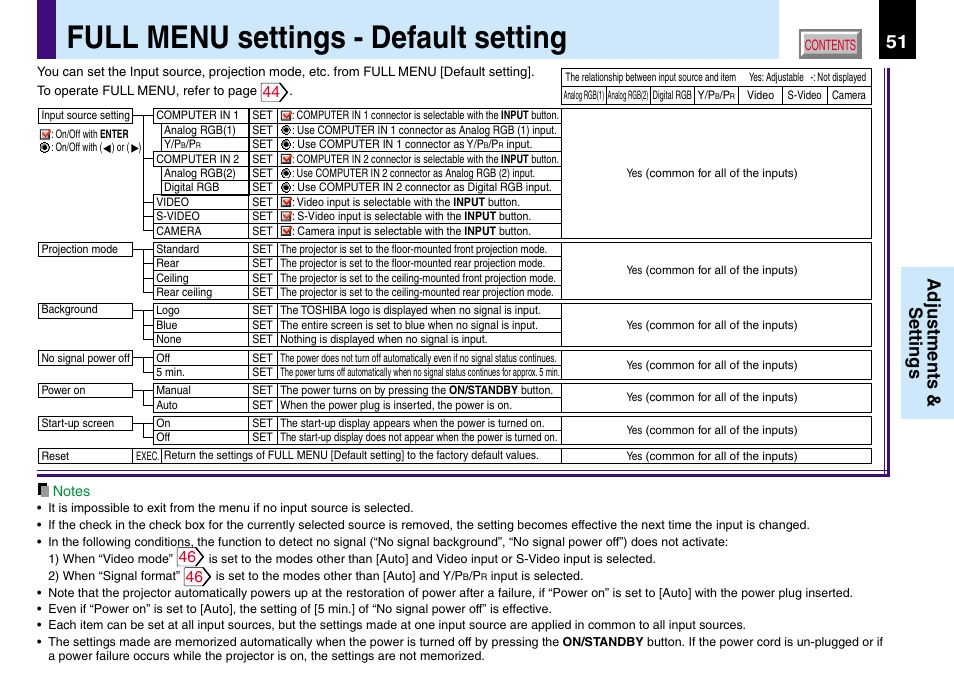Click the legend radio icon beside On/Off with arrows
The width and height of the screenshot is (954, 676).
click(x=44, y=148)
